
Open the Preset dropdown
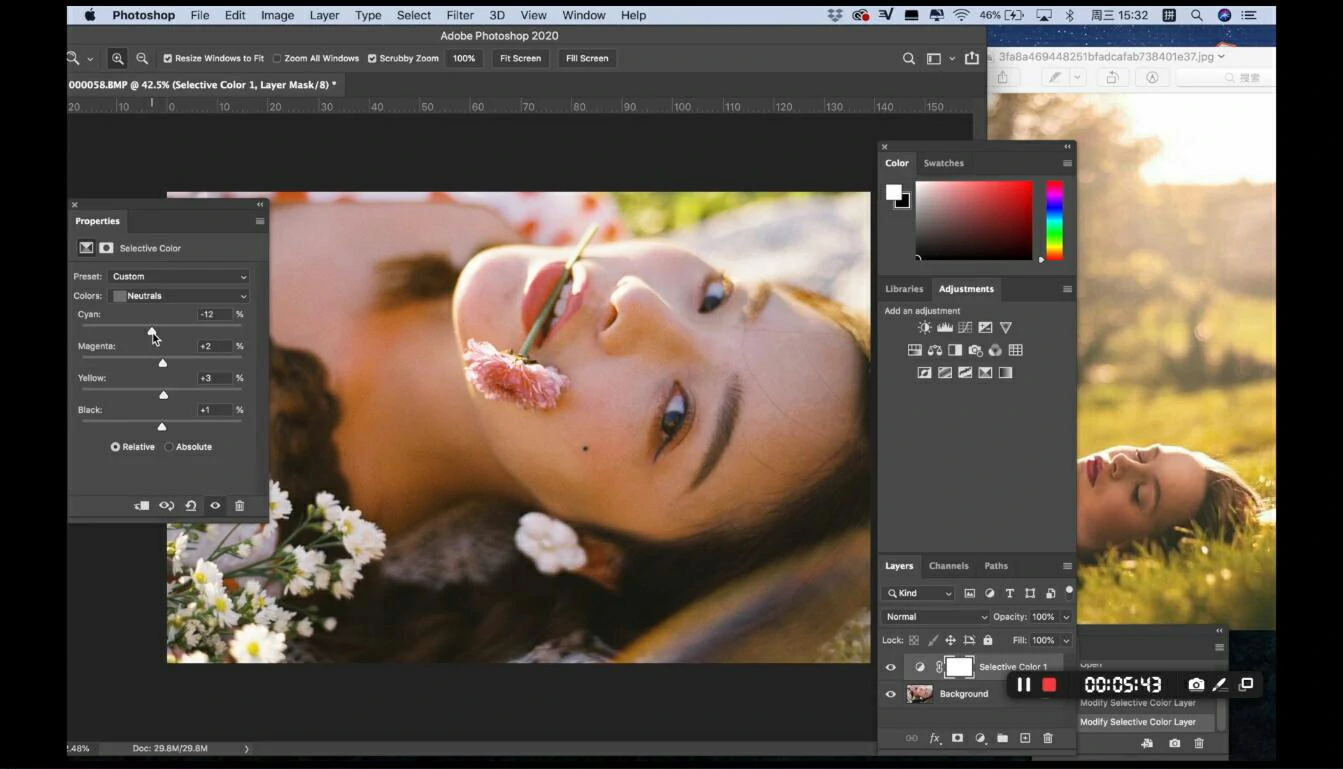tap(179, 277)
